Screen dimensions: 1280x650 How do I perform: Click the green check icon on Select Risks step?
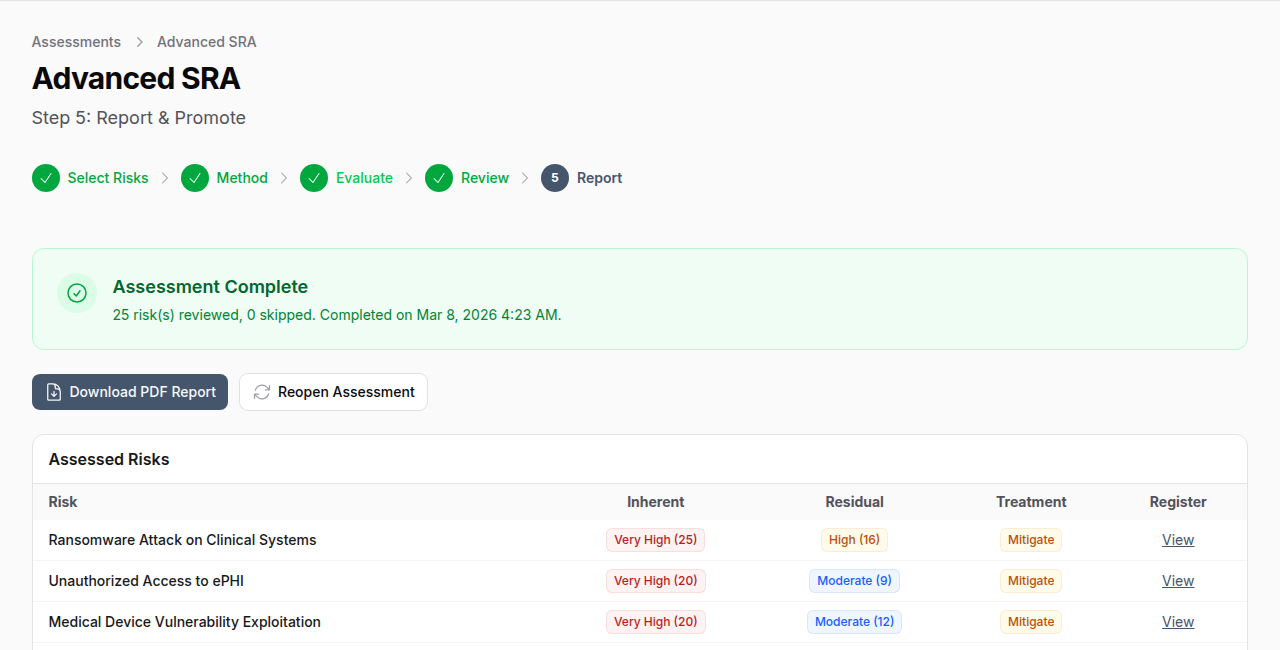tap(46, 177)
